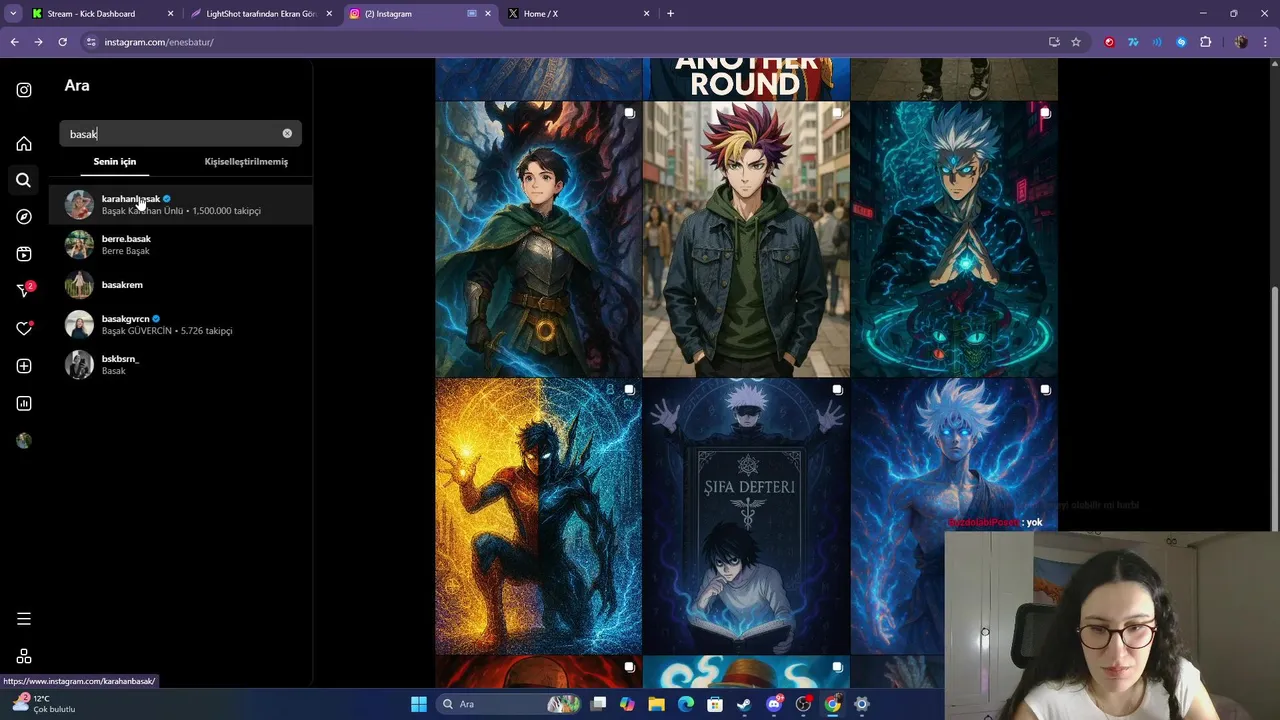This screenshot has height=720, width=1280.
Task: Open Shazam extension icon
Action: click(1181, 42)
